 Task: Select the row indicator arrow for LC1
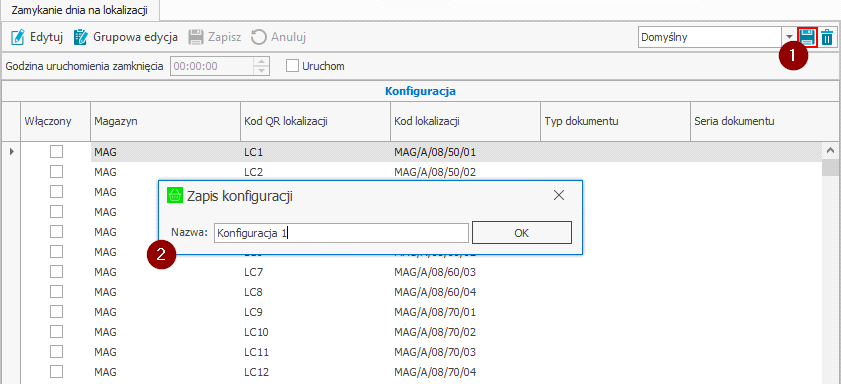point(11,152)
